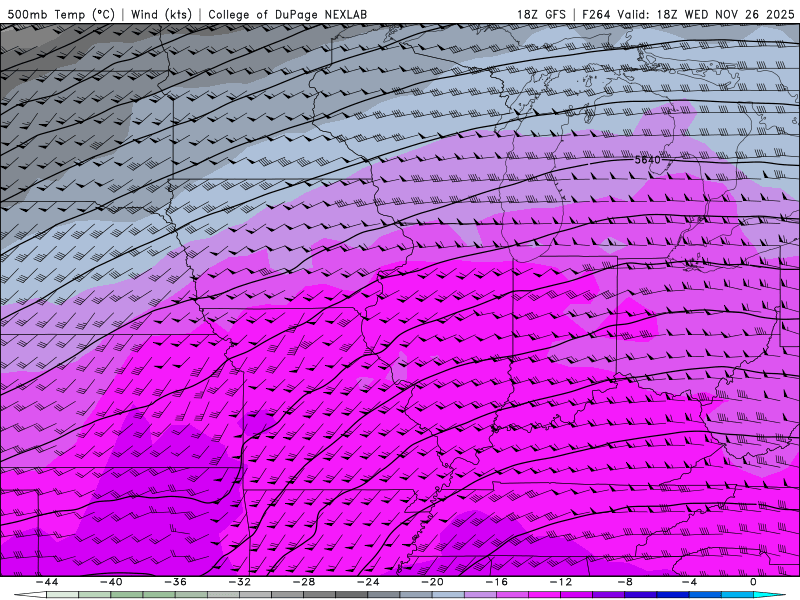Click the '-32' colorbar label
Image resolution: width=800 pixels, height=600 pixels.
[x=240, y=582]
